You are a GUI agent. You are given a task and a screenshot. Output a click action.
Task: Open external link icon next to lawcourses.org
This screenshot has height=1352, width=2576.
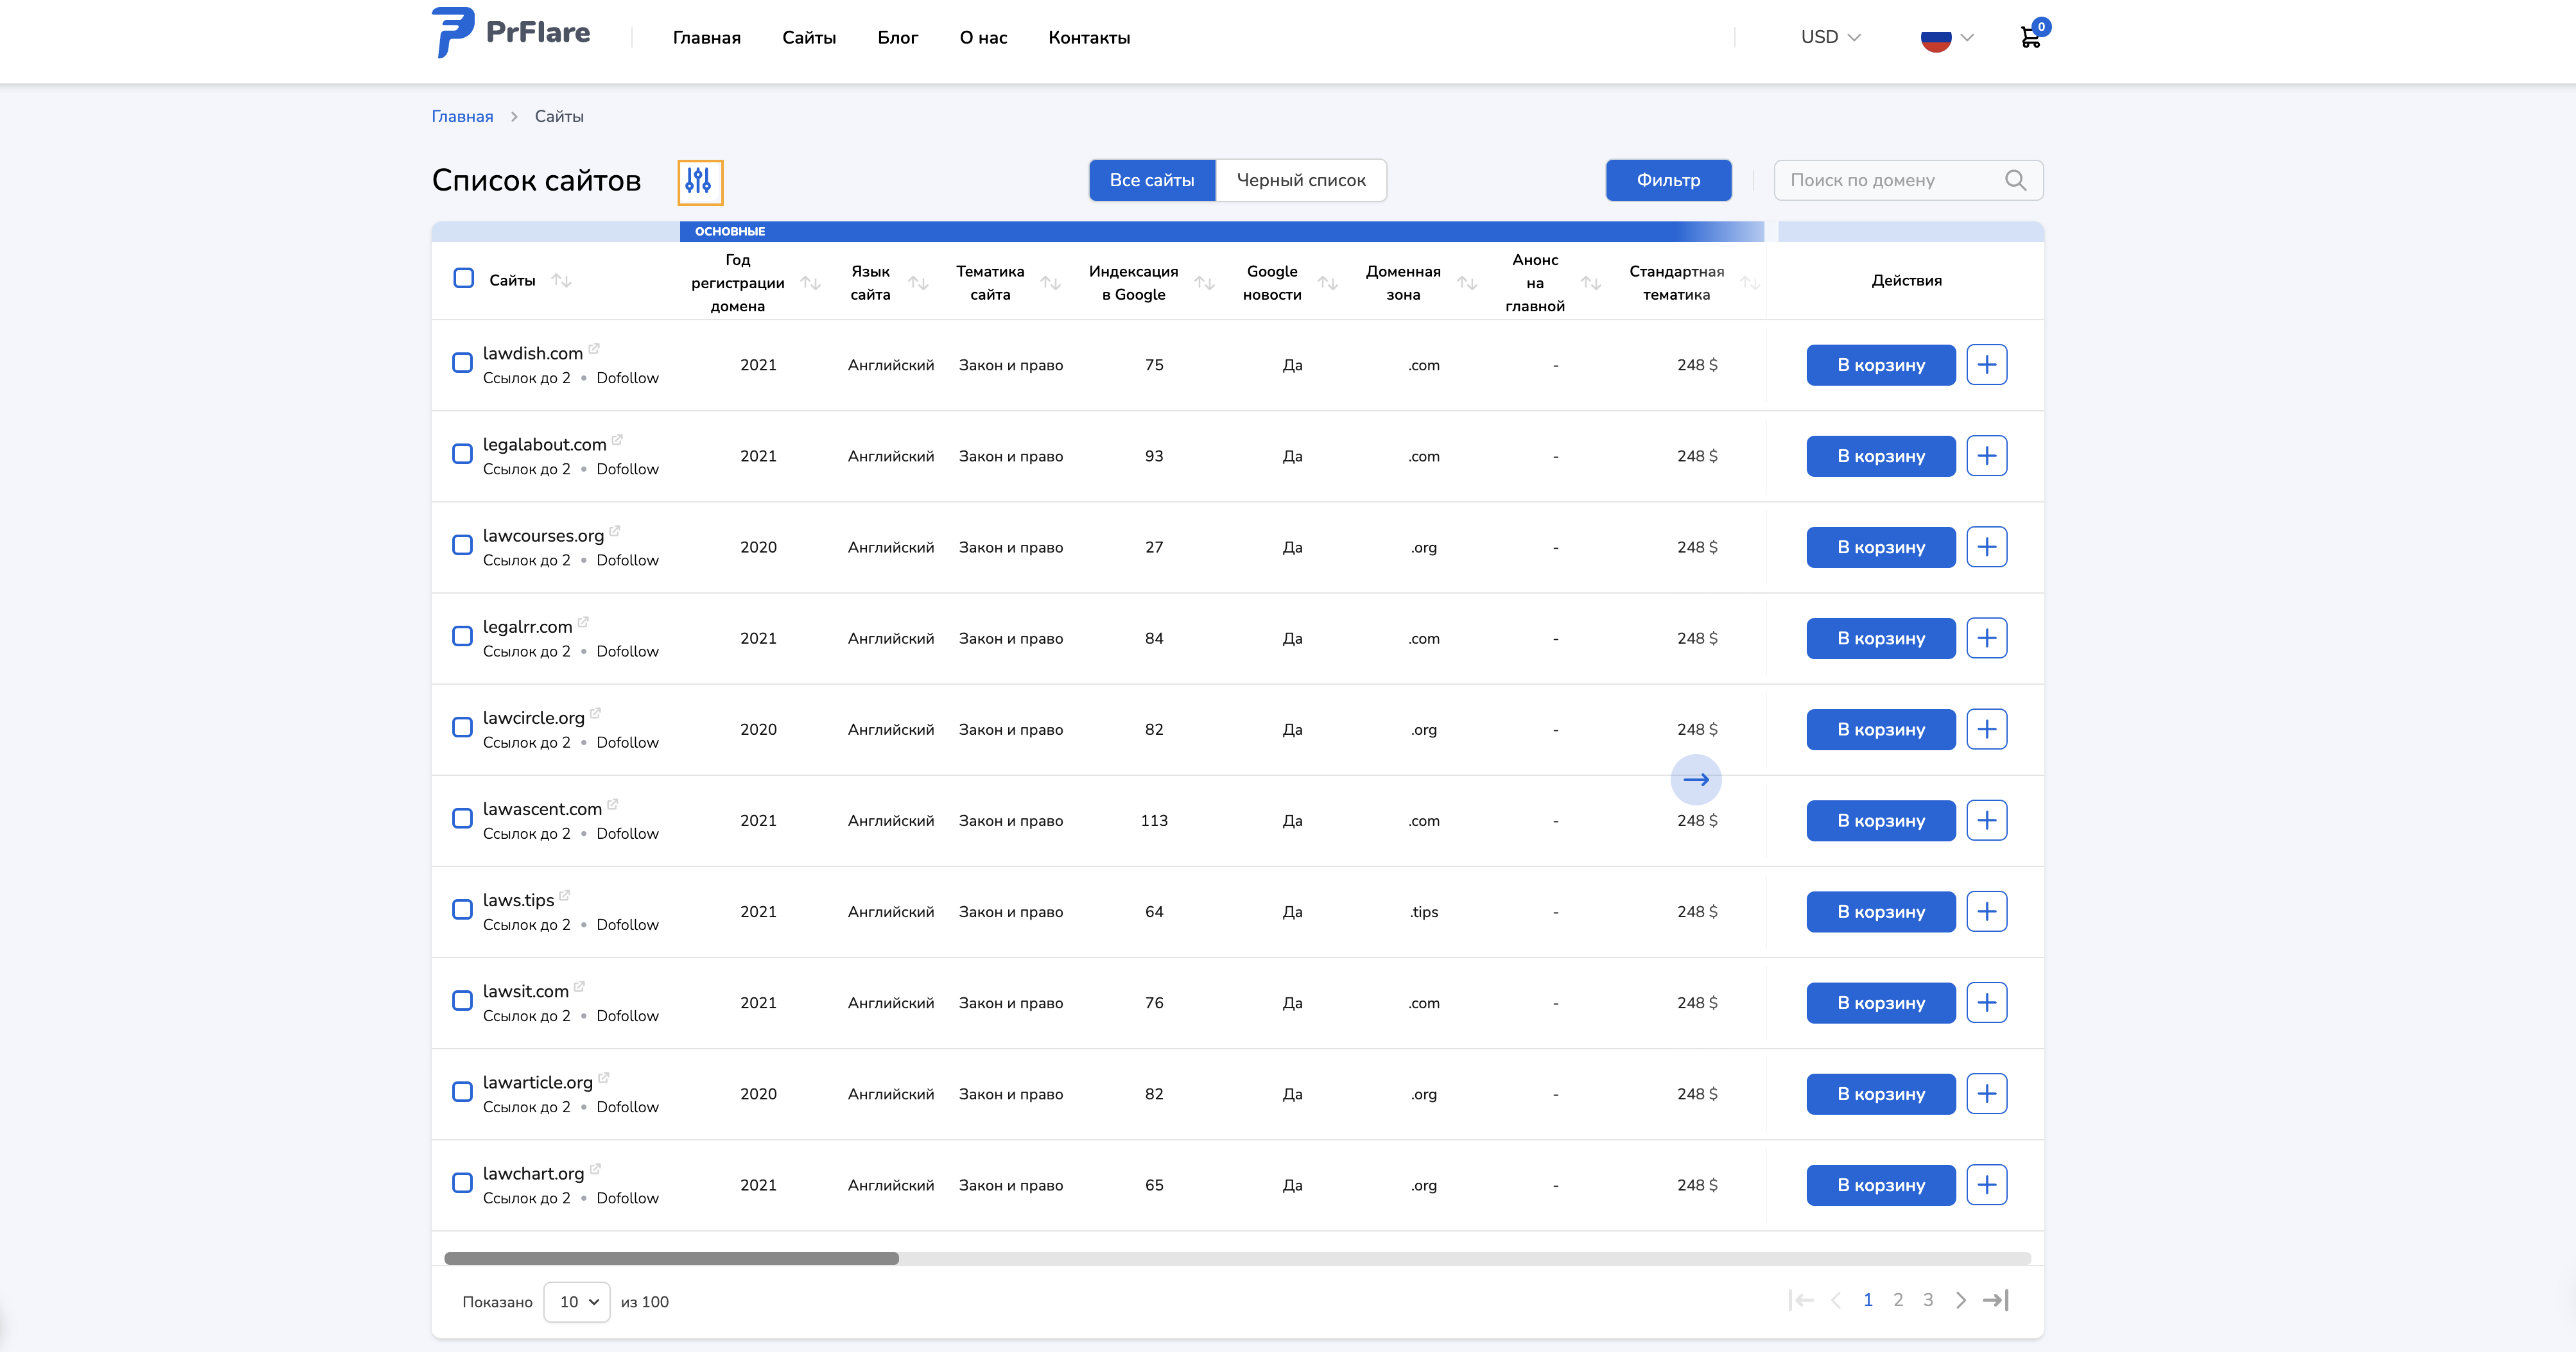point(615,530)
